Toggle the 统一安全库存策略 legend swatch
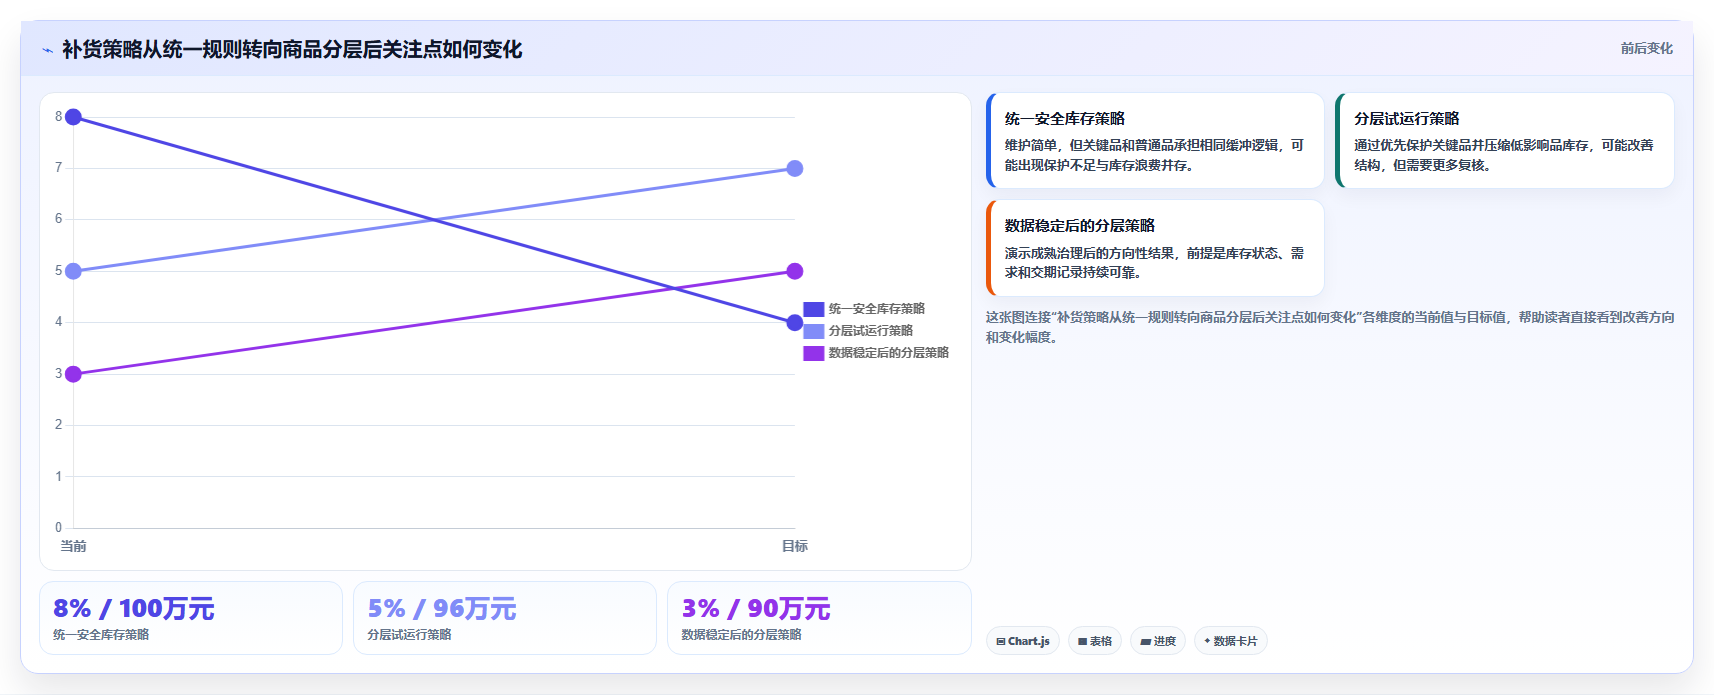This screenshot has width=1714, height=695. coord(814,309)
